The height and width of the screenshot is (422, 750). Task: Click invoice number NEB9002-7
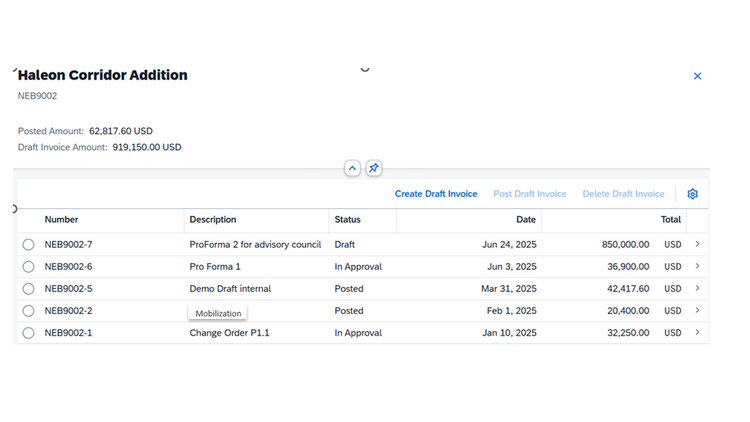coord(68,244)
